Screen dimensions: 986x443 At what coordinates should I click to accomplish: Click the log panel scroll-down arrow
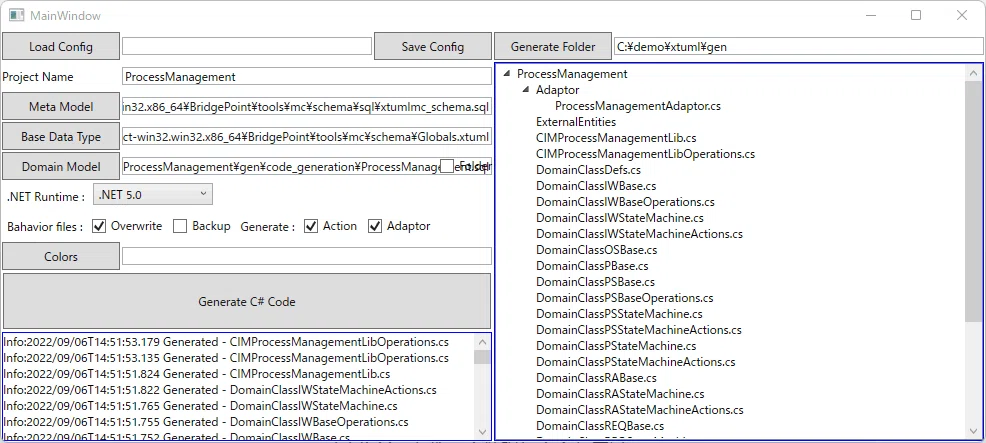click(x=482, y=432)
